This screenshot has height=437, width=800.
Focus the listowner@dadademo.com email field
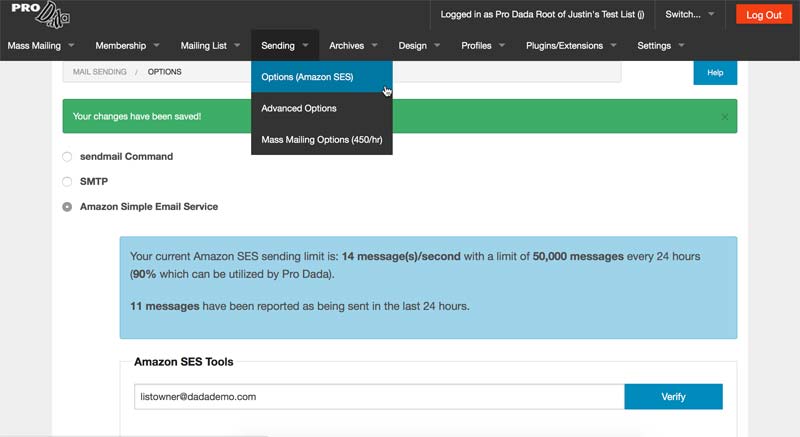[379, 397]
